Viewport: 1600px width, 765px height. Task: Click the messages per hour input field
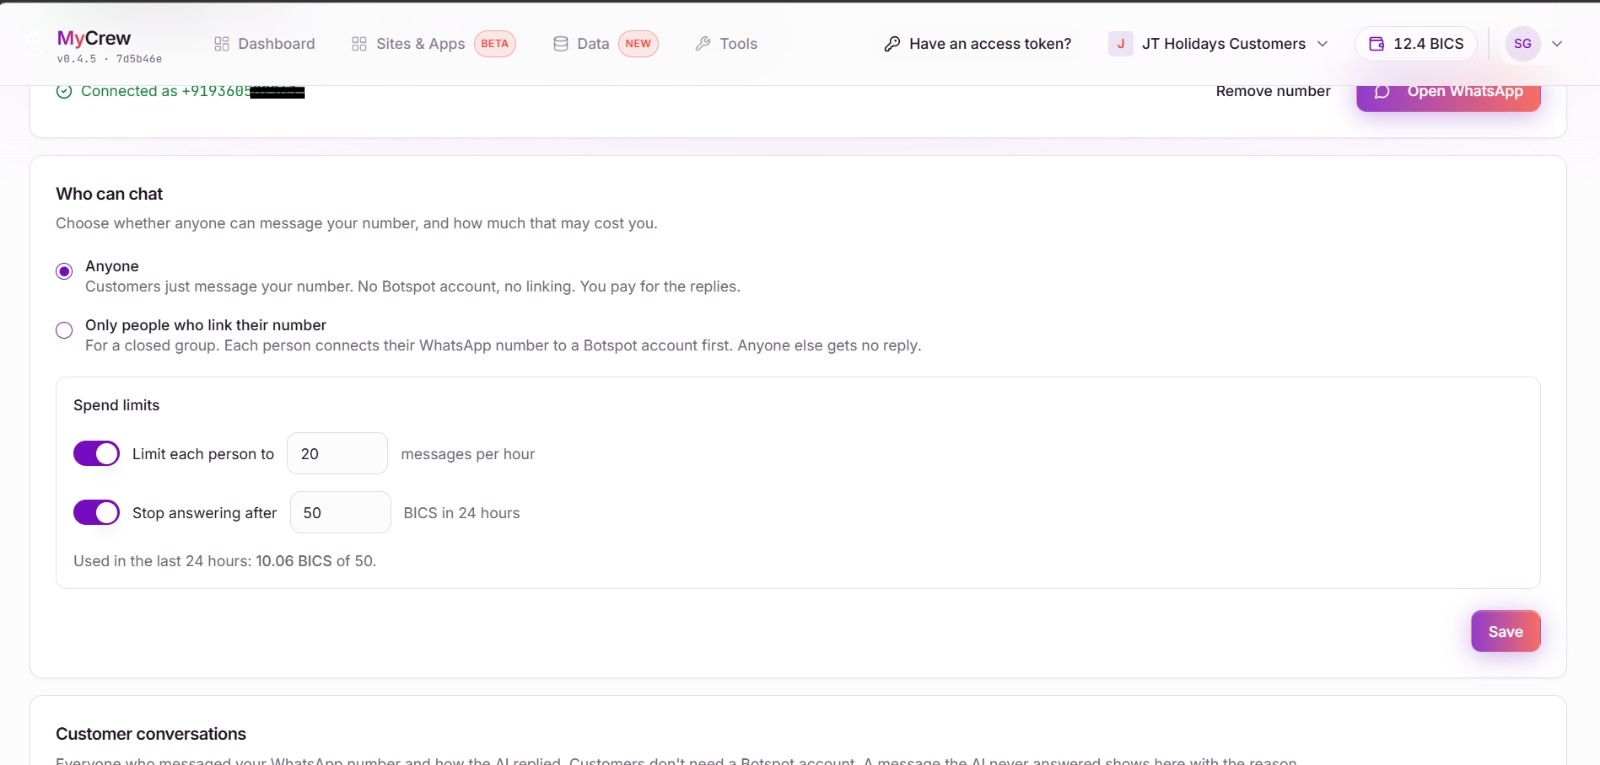click(x=337, y=454)
